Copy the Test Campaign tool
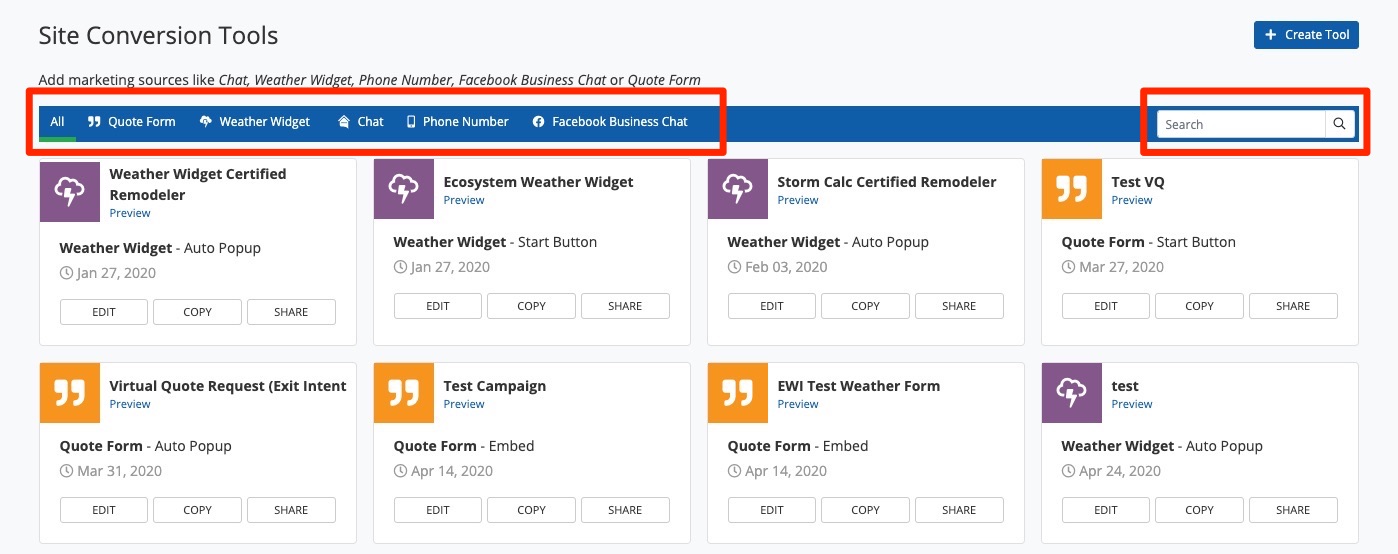 pyautogui.click(x=531, y=510)
